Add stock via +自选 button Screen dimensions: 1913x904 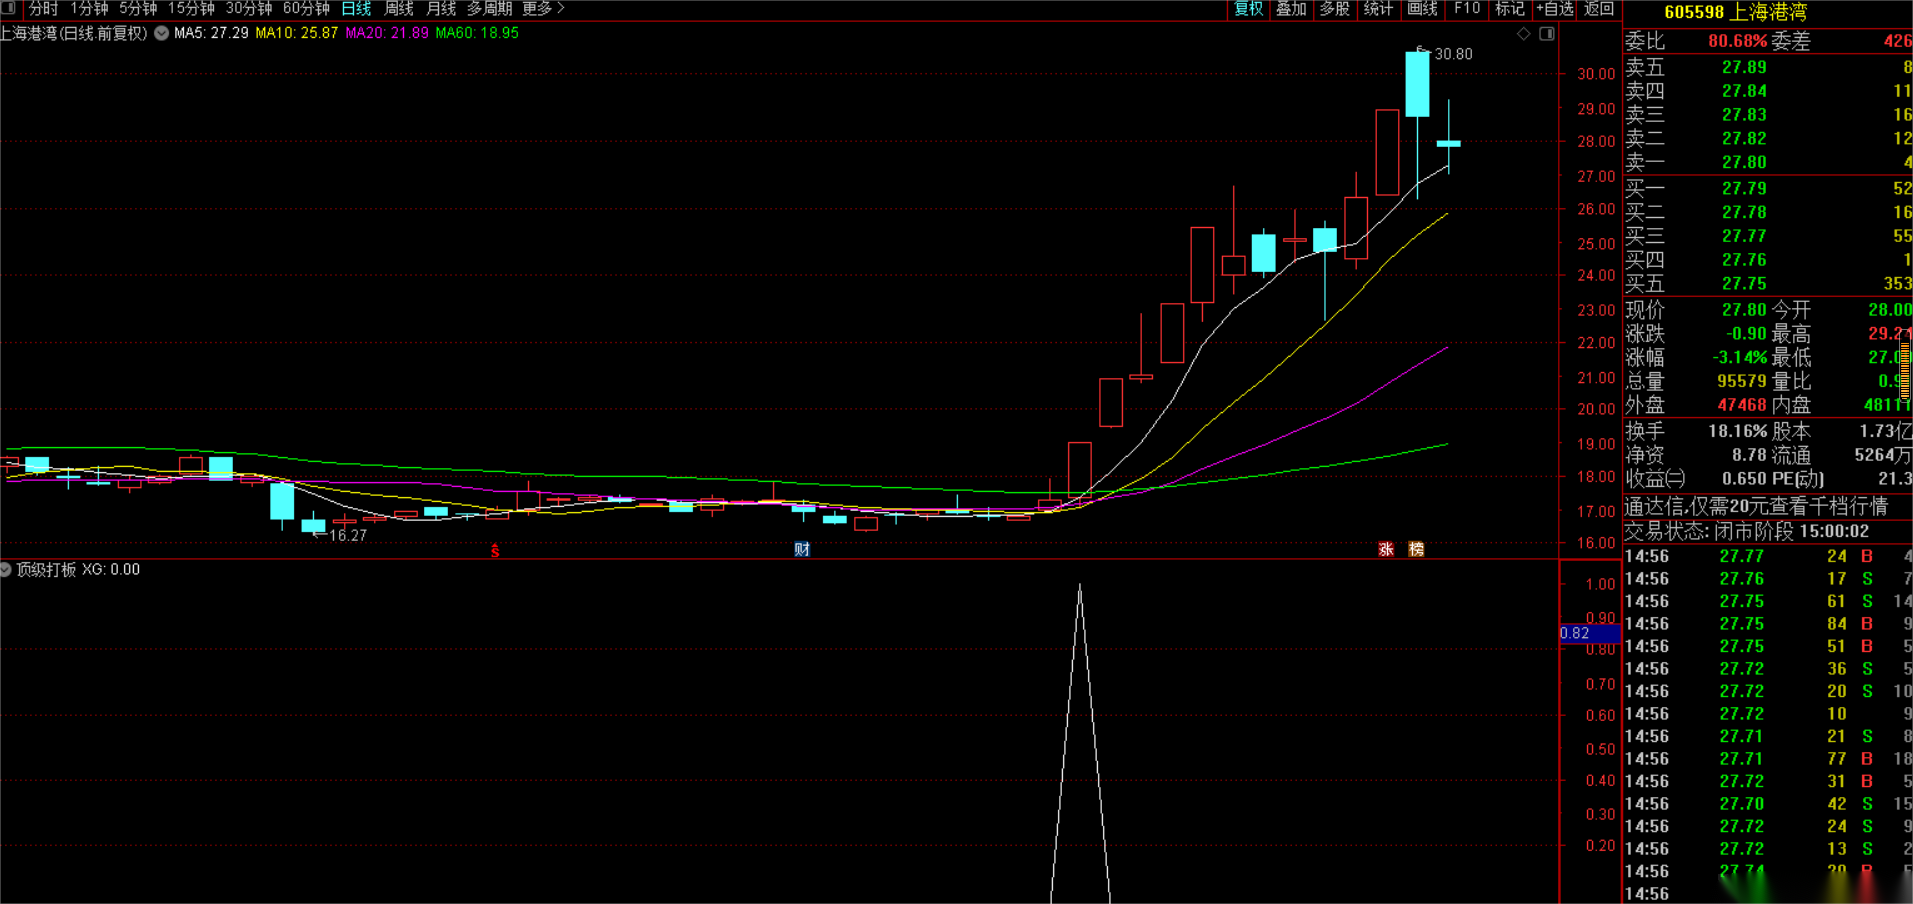1554,9
